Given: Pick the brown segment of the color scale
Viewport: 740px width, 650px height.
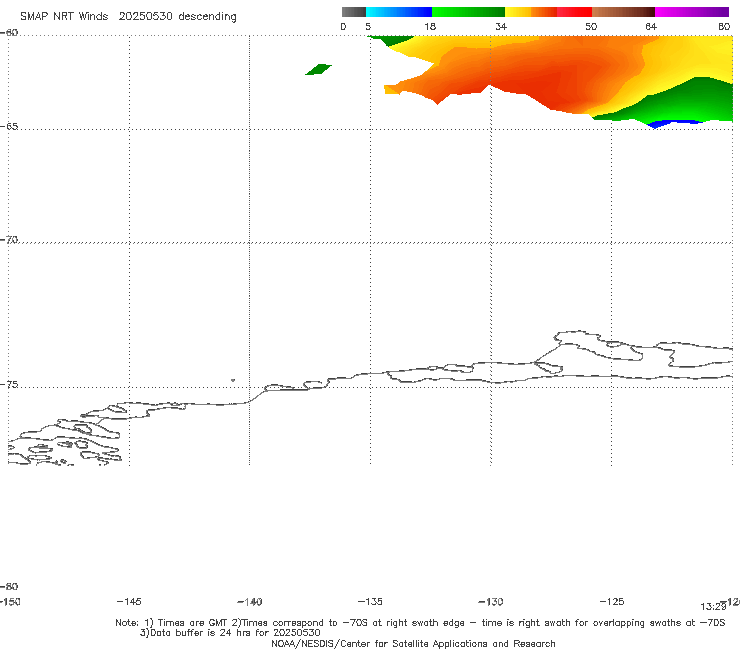Looking at the screenshot, I should click(x=623, y=12).
